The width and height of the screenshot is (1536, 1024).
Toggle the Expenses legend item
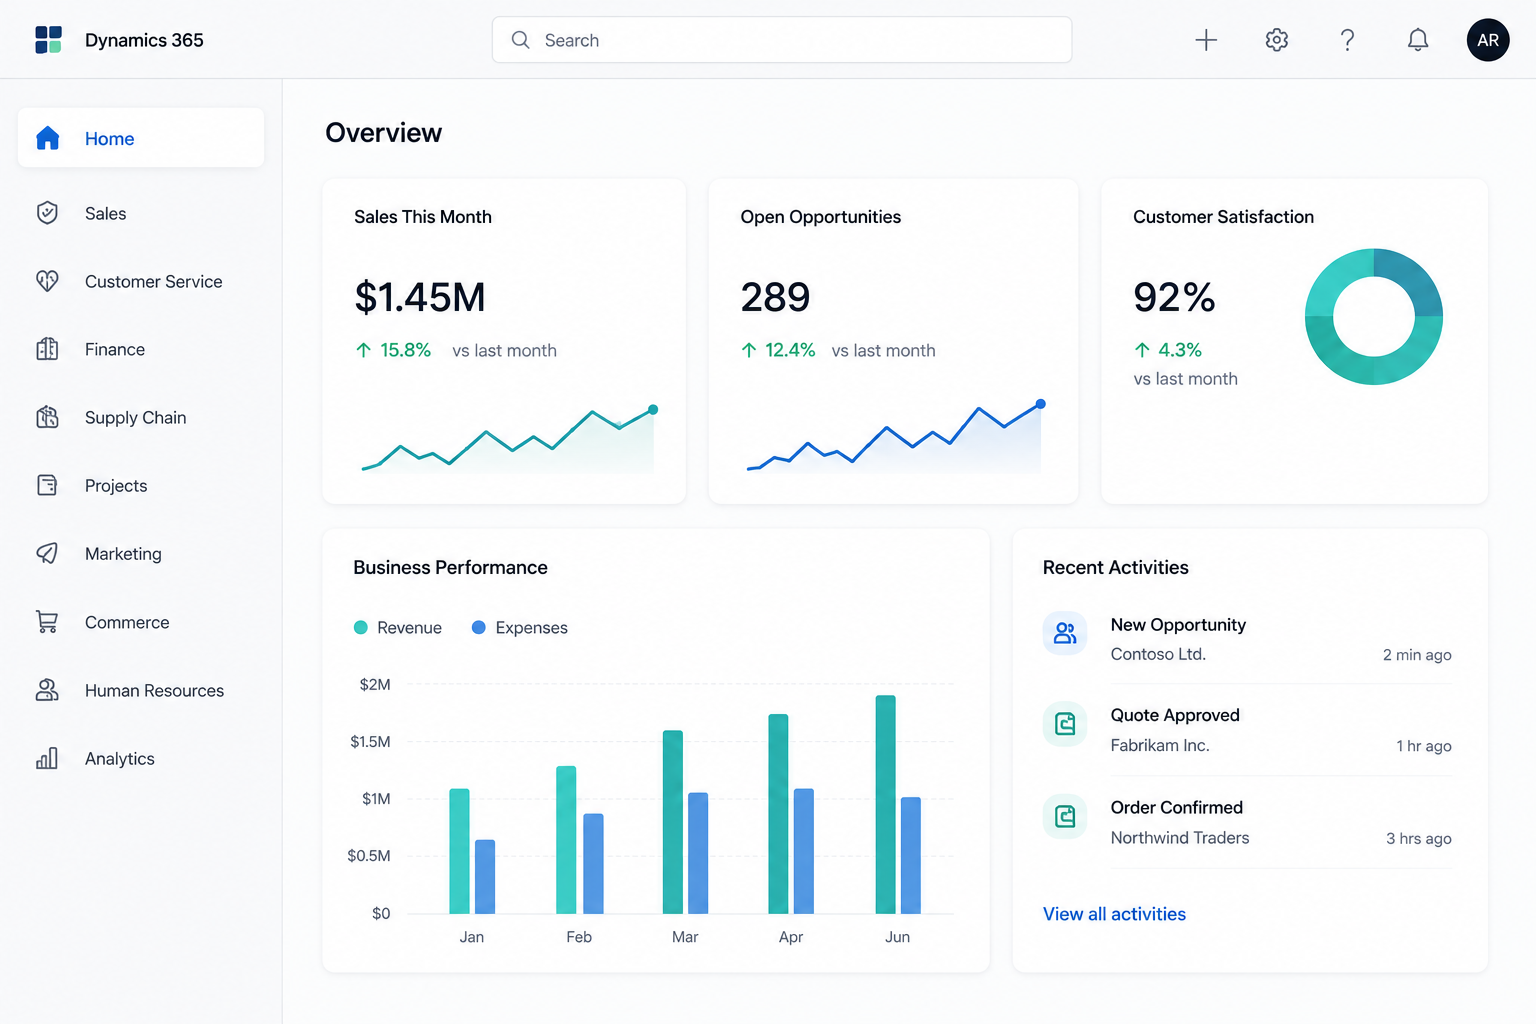pyautogui.click(x=520, y=627)
